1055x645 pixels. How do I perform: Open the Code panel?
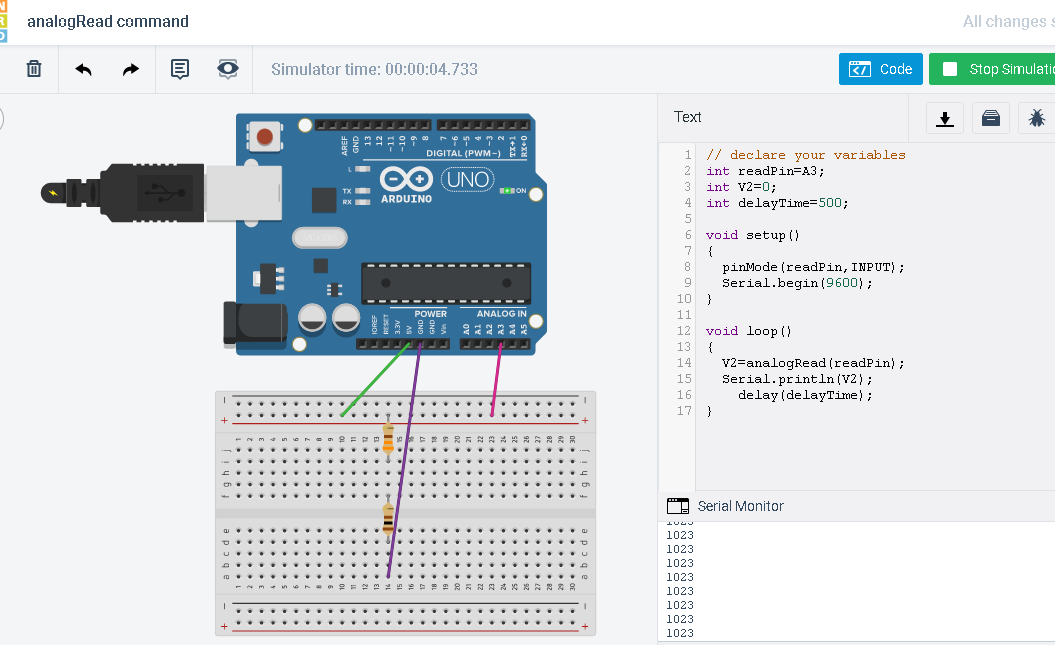coord(880,68)
